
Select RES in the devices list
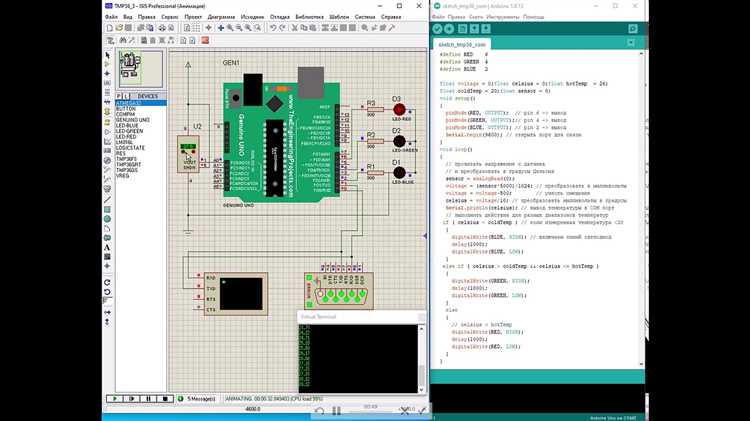120,154
